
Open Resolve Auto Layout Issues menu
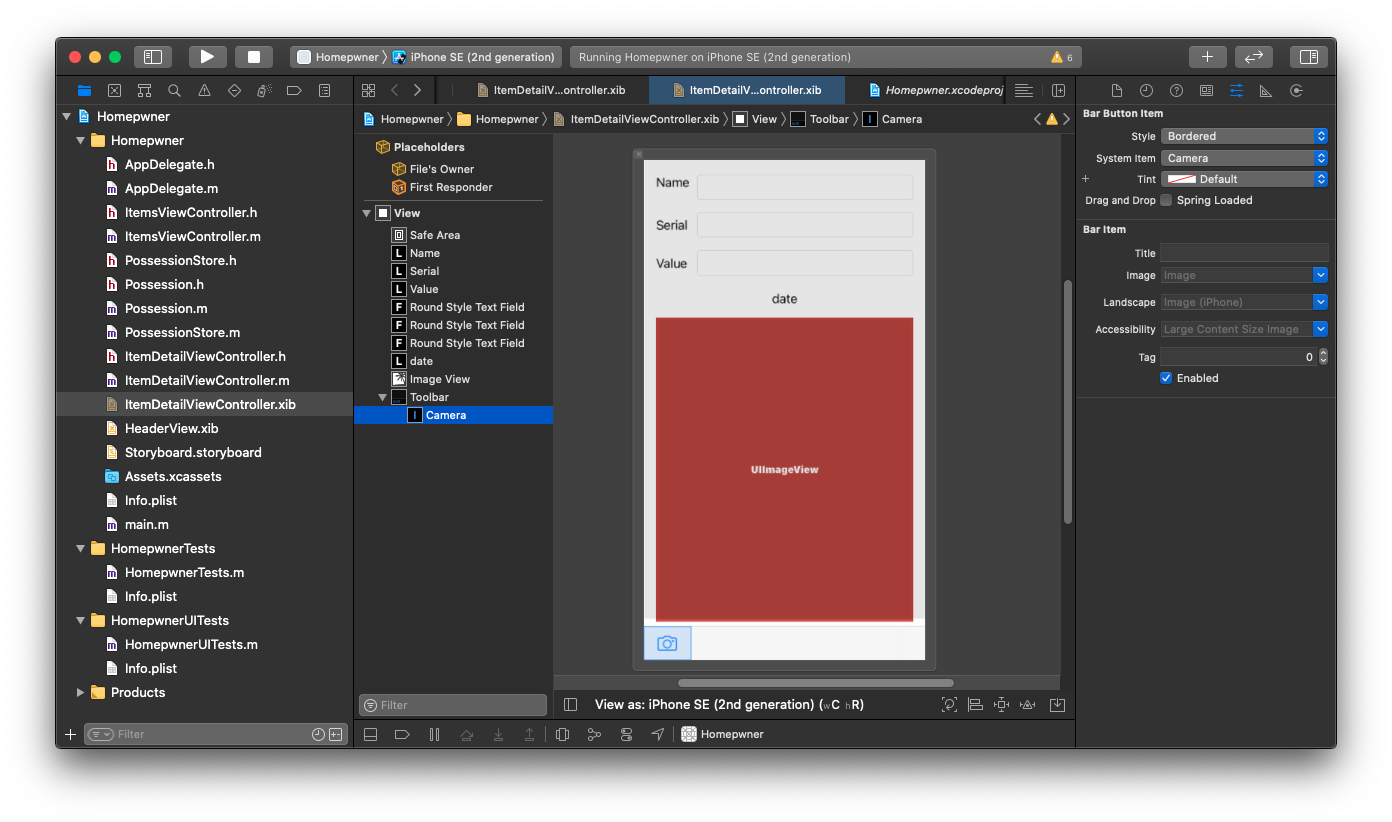1027,704
